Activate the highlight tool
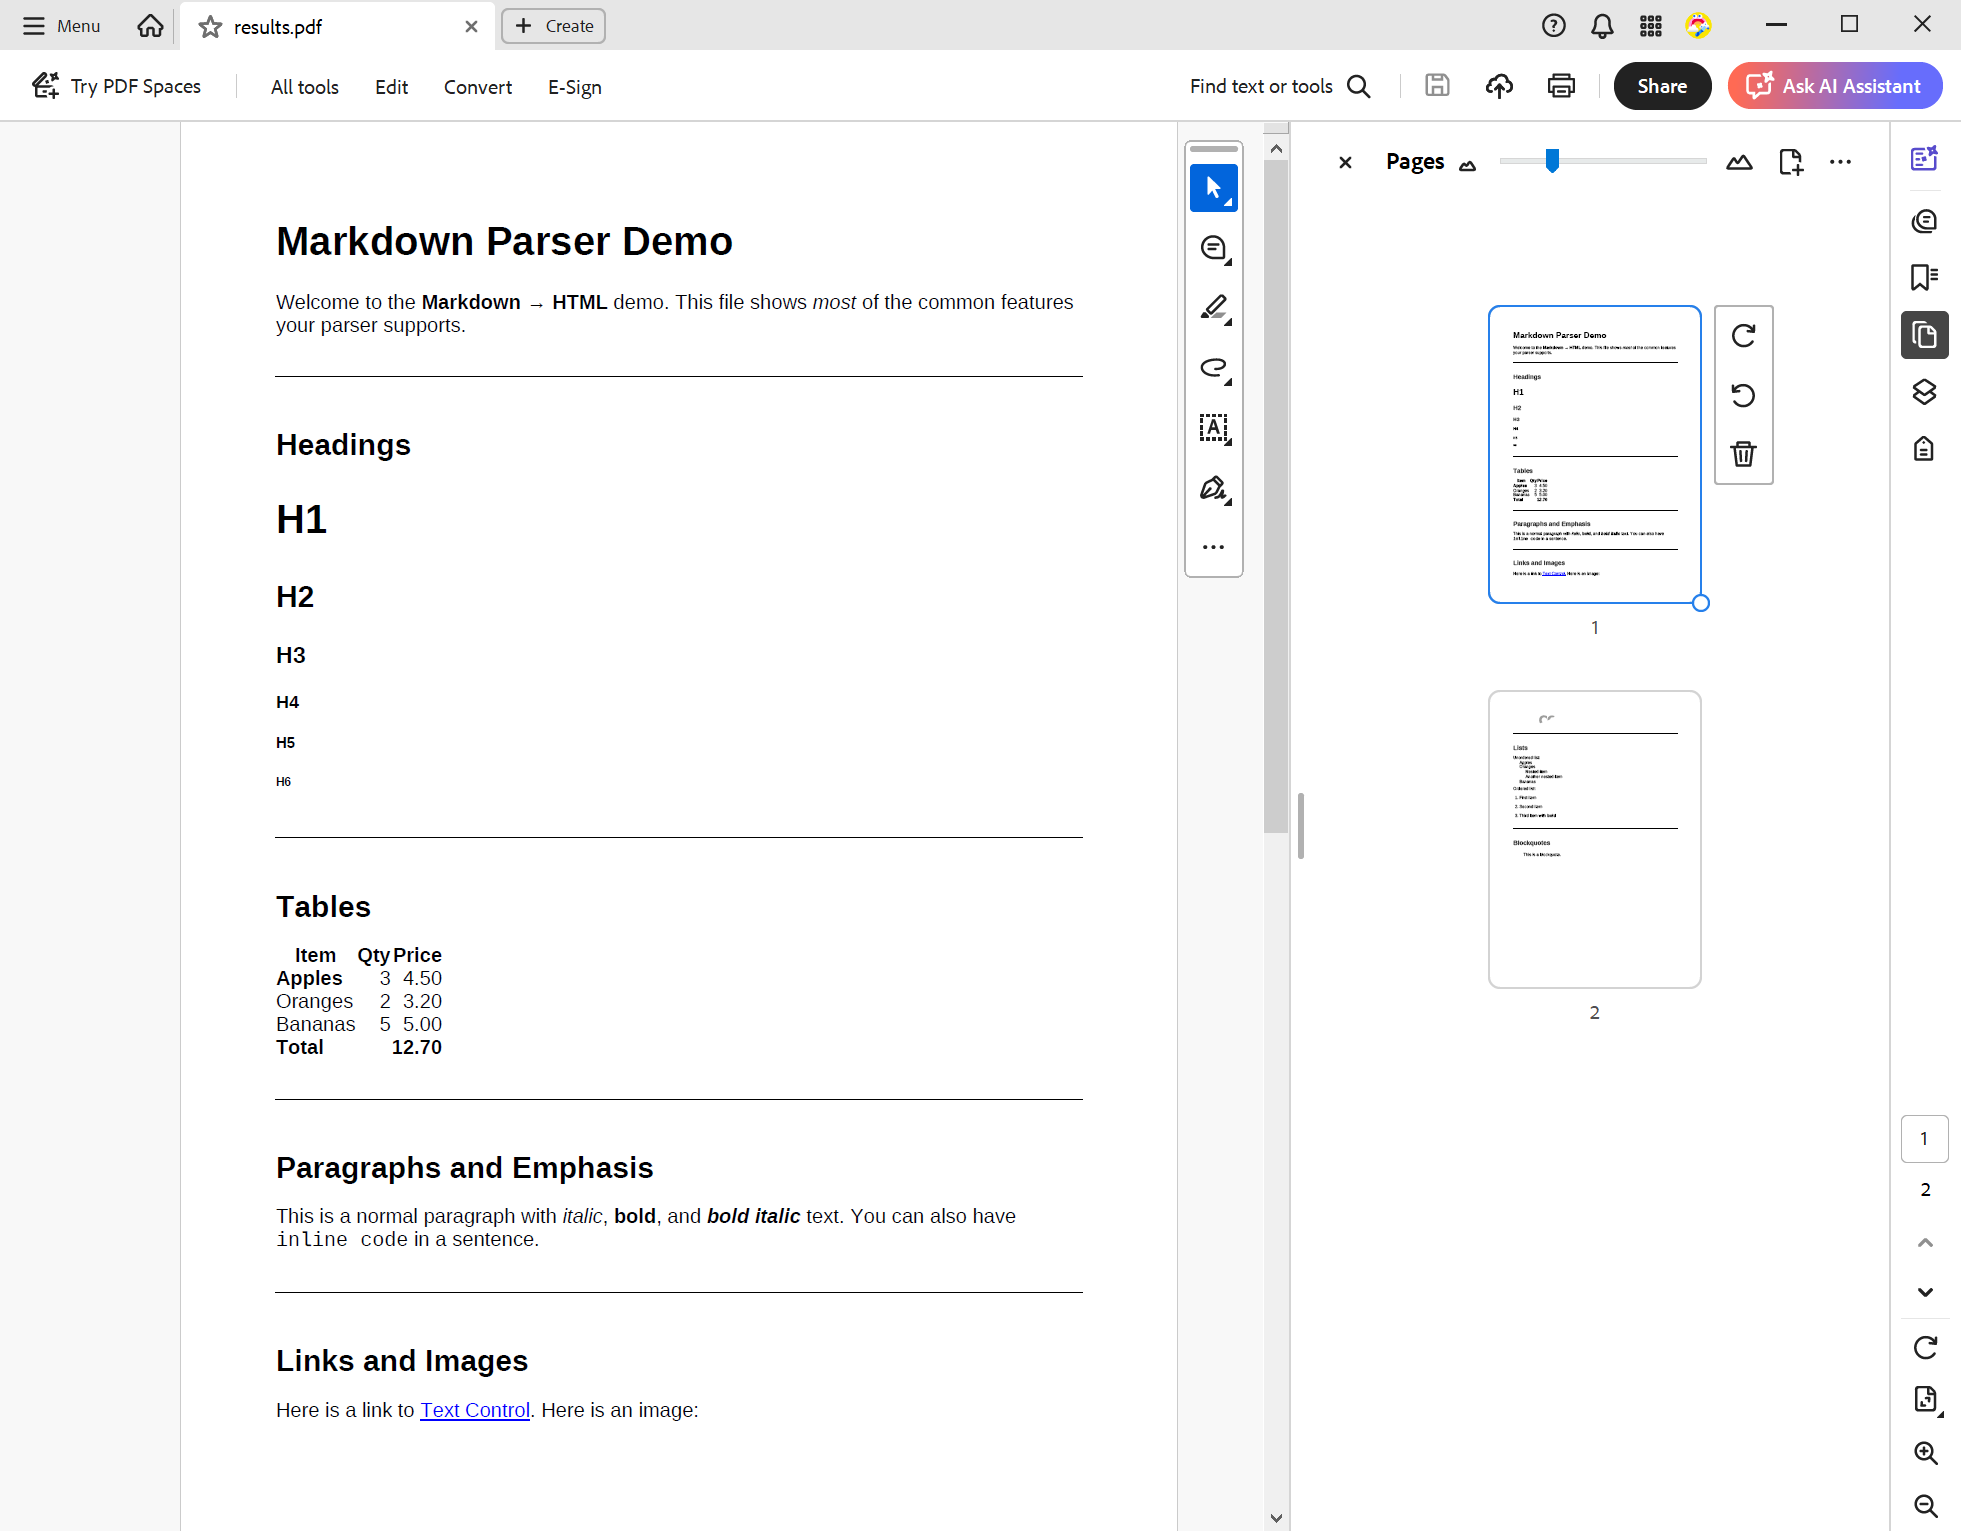 [1214, 307]
